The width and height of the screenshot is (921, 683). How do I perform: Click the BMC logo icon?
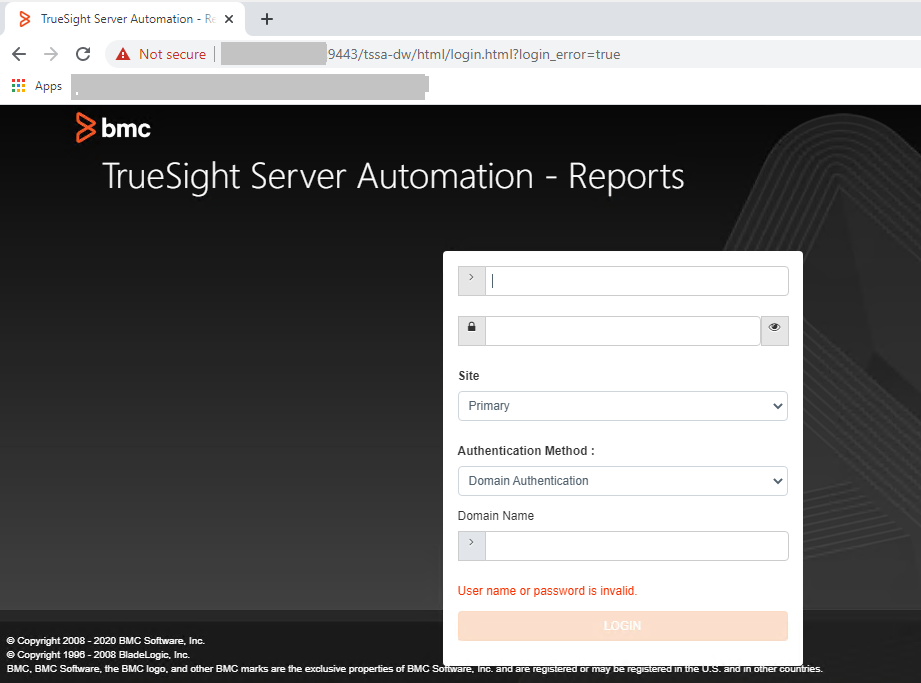(x=82, y=127)
